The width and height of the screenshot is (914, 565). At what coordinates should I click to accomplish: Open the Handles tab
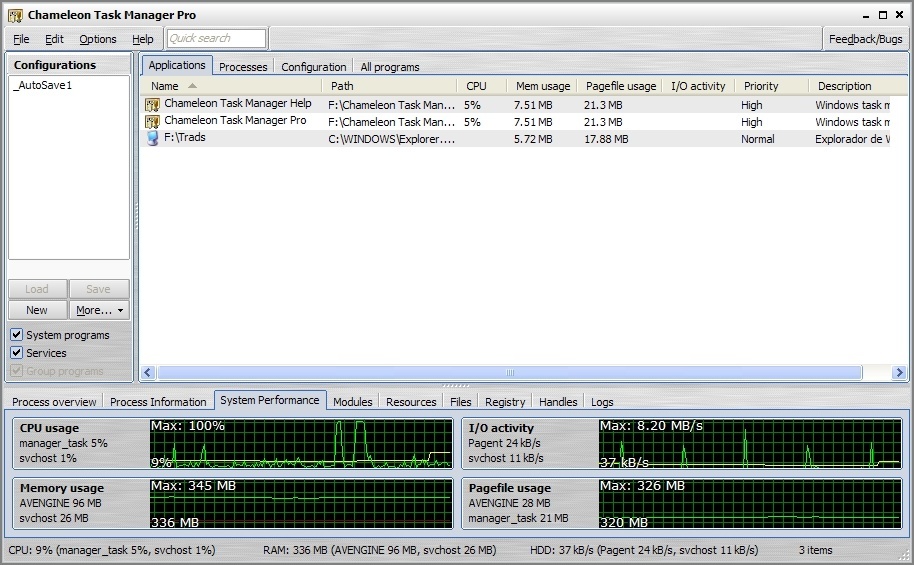point(558,402)
